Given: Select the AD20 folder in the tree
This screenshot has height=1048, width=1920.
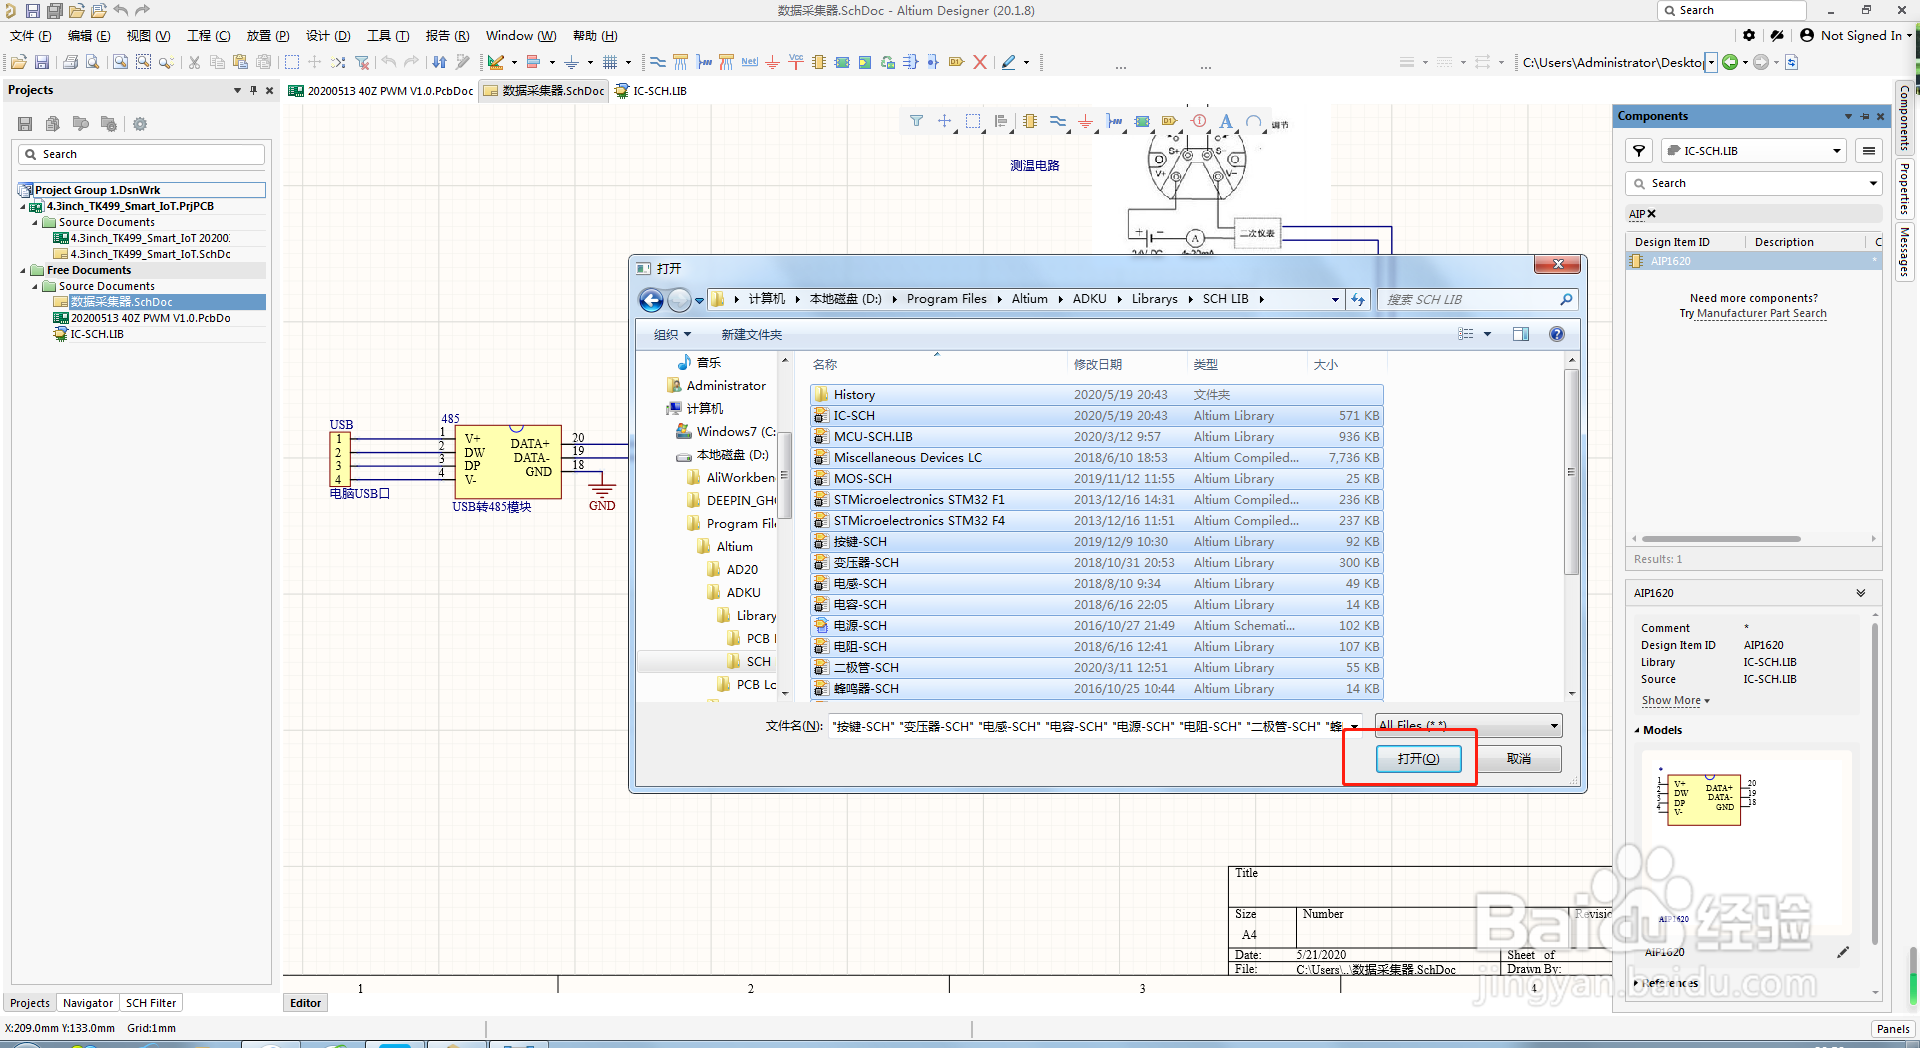Looking at the screenshot, I should pos(742,570).
